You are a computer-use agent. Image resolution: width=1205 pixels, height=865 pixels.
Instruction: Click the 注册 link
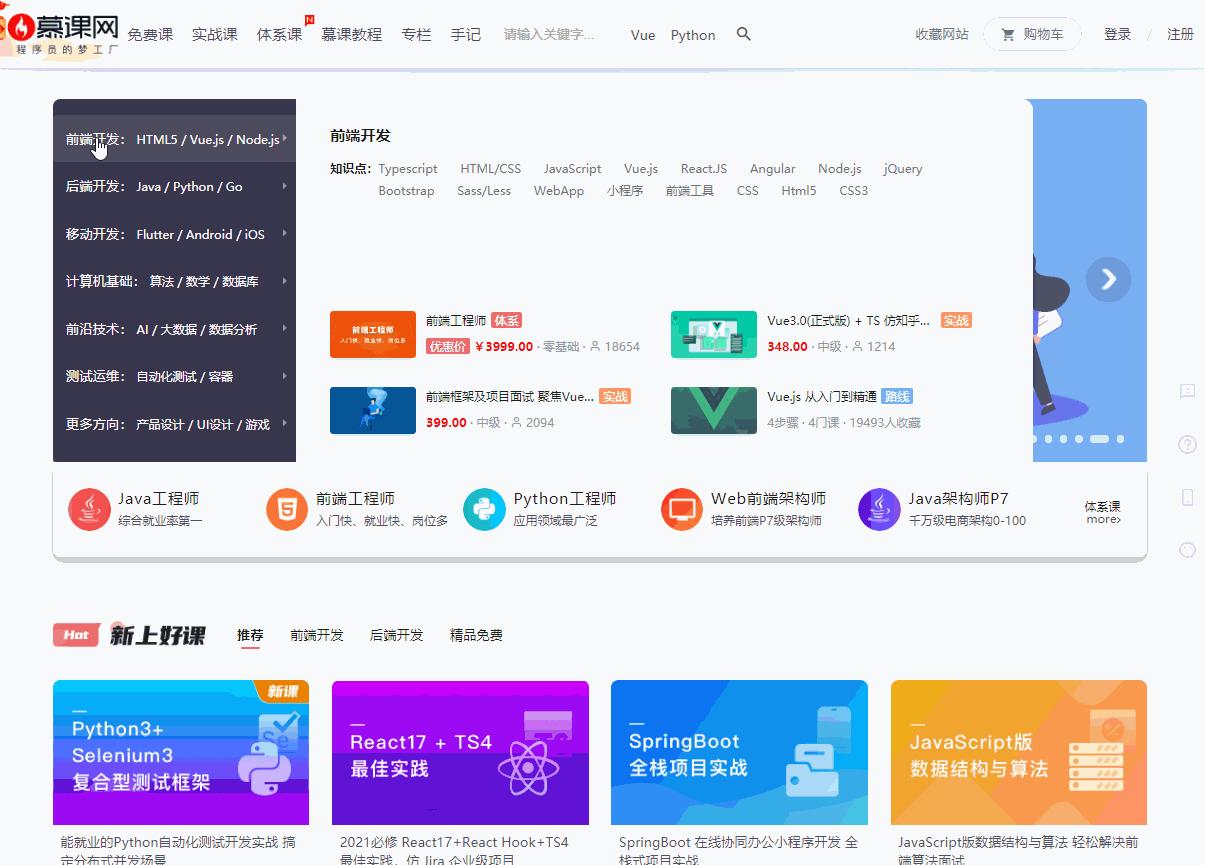(1180, 33)
